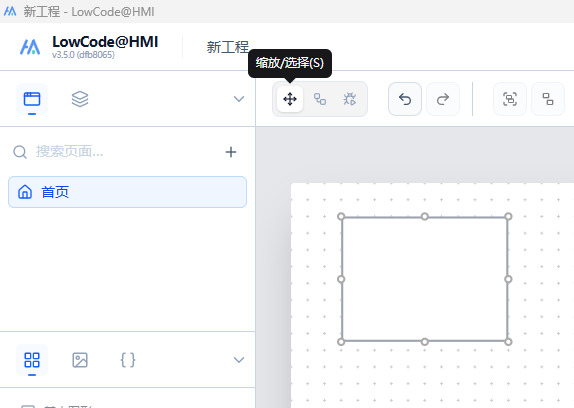Screen dimensions: 574x408
Task: Add a new page with plus
Action: (231, 152)
